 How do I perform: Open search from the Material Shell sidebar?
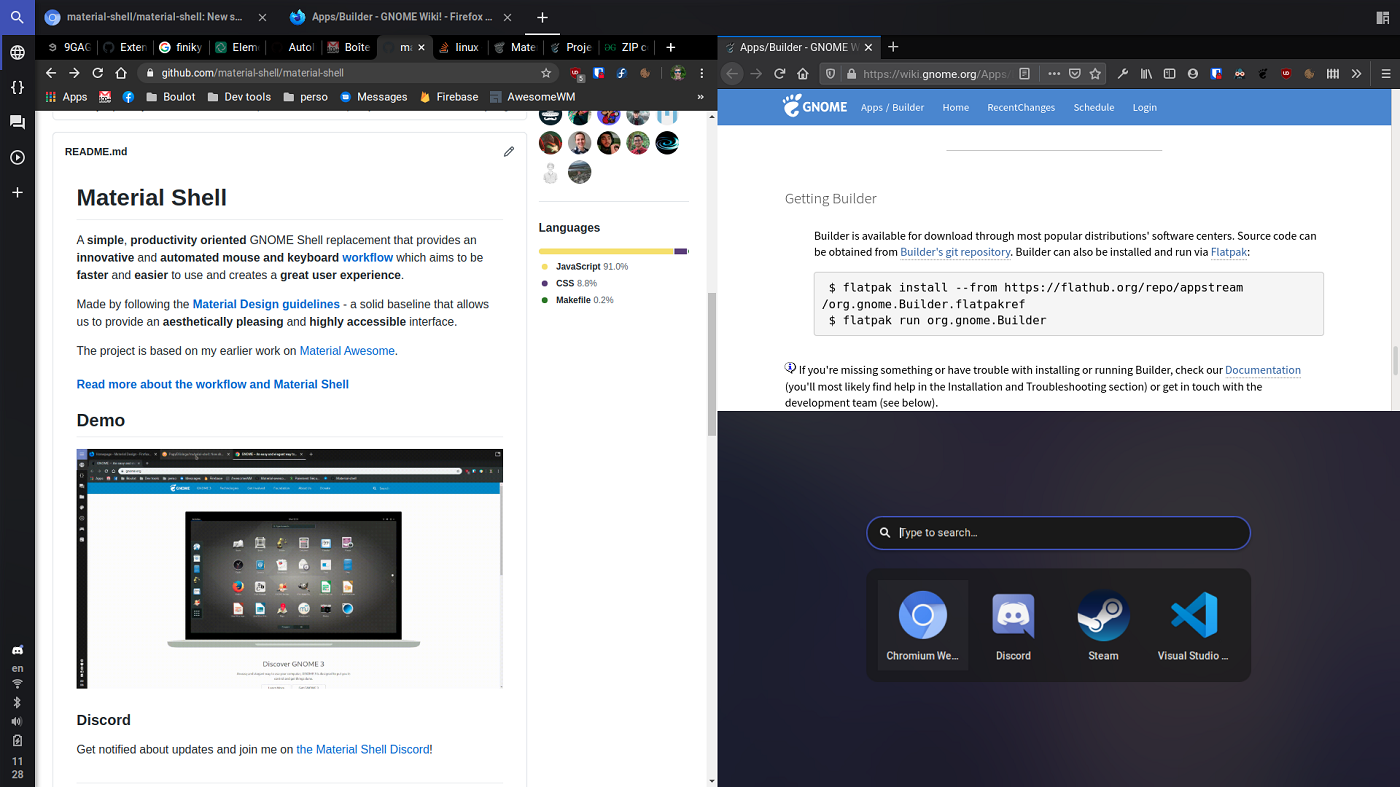tap(17, 17)
